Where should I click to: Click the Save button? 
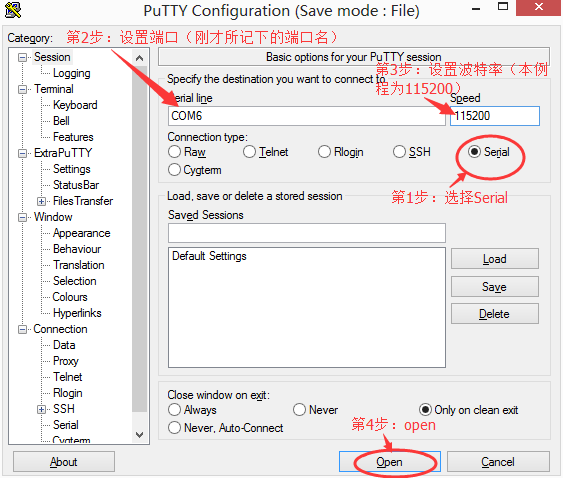(x=494, y=286)
